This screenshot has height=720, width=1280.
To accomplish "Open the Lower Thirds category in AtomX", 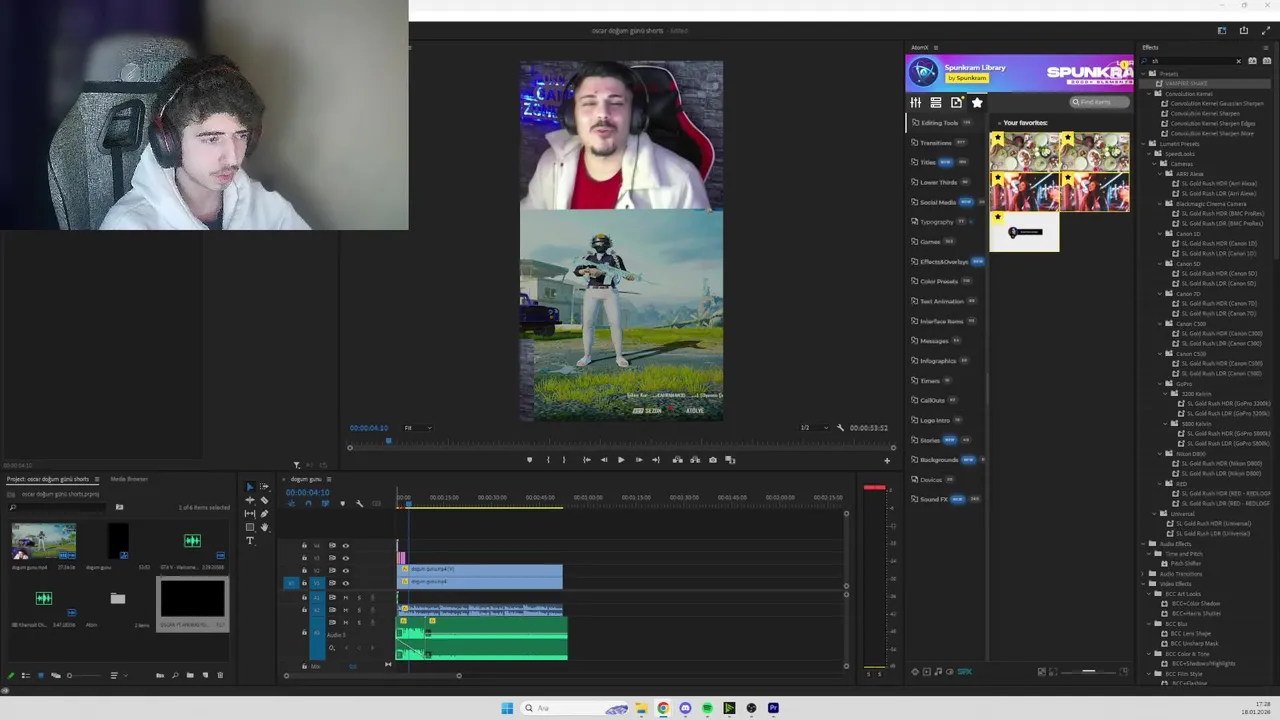I will pos(938,182).
